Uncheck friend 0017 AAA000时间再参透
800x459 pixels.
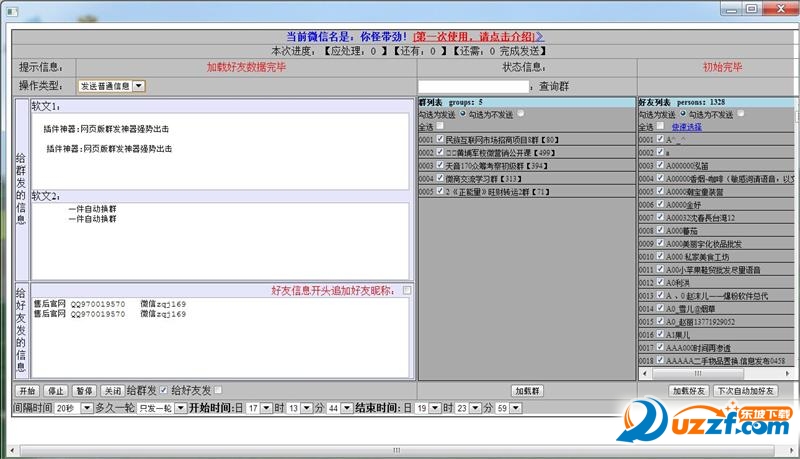click(x=660, y=347)
